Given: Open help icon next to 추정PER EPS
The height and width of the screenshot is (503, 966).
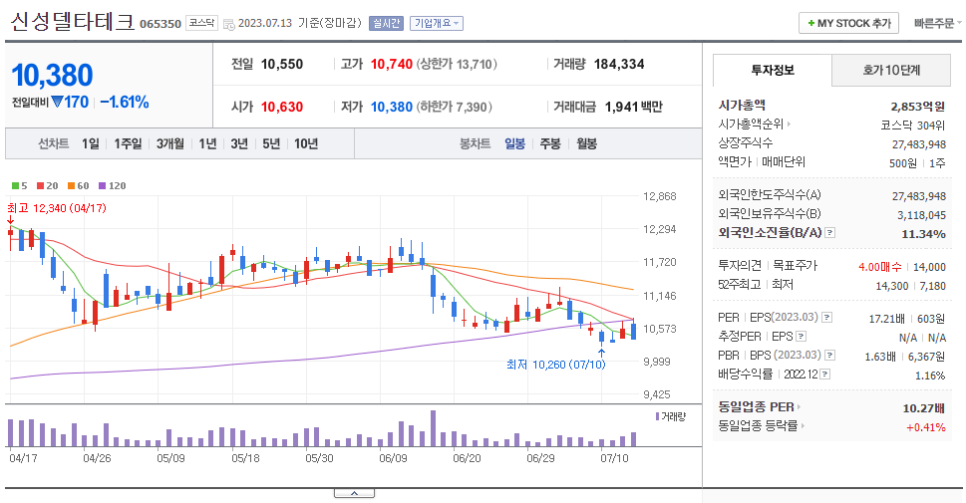Looking at the screenshot, I should [801, 337].
